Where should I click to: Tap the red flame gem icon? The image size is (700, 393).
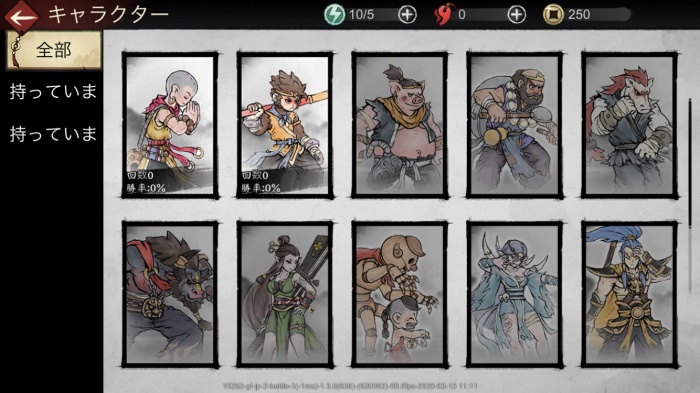click(x=443, y=15)
